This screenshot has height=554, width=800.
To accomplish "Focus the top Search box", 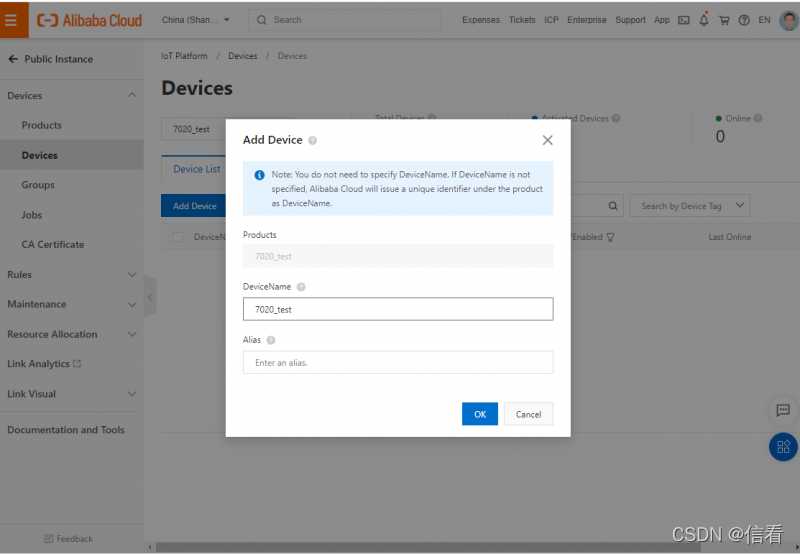I will coord(344,20).
